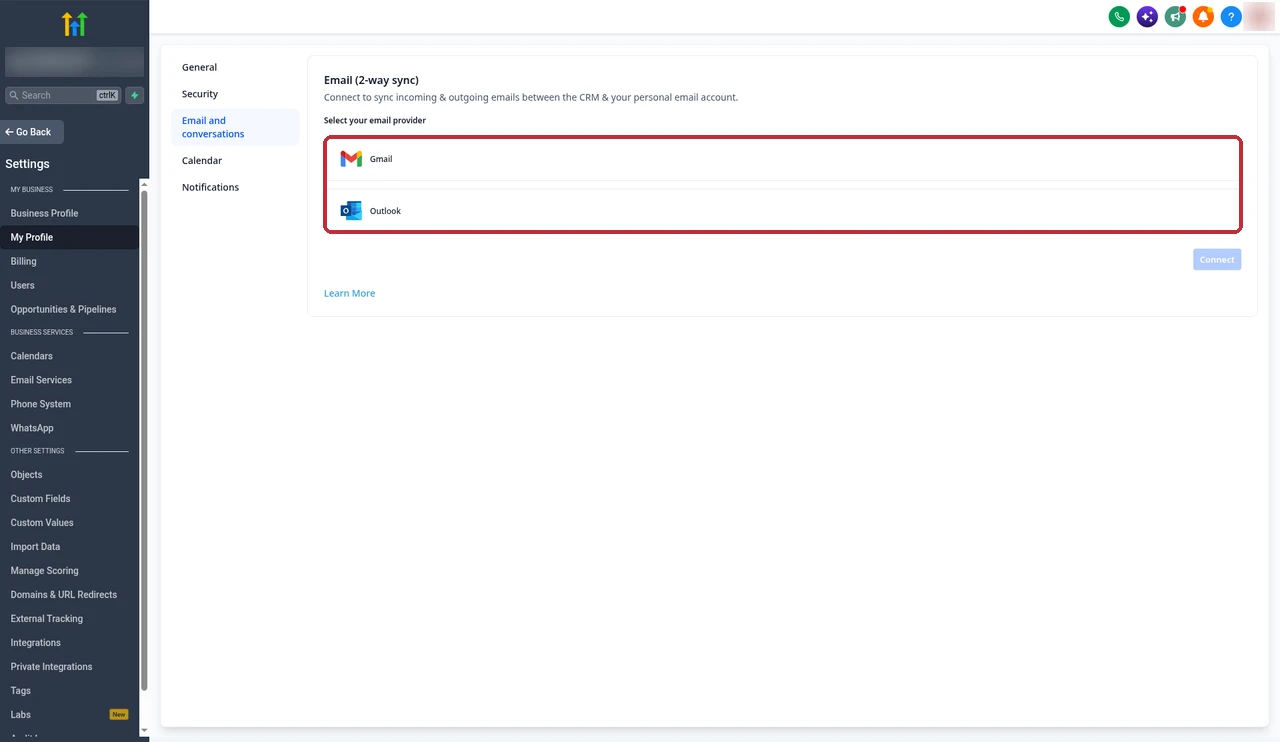Open the purple AI sparkle assistant icon

(1147, 16)
